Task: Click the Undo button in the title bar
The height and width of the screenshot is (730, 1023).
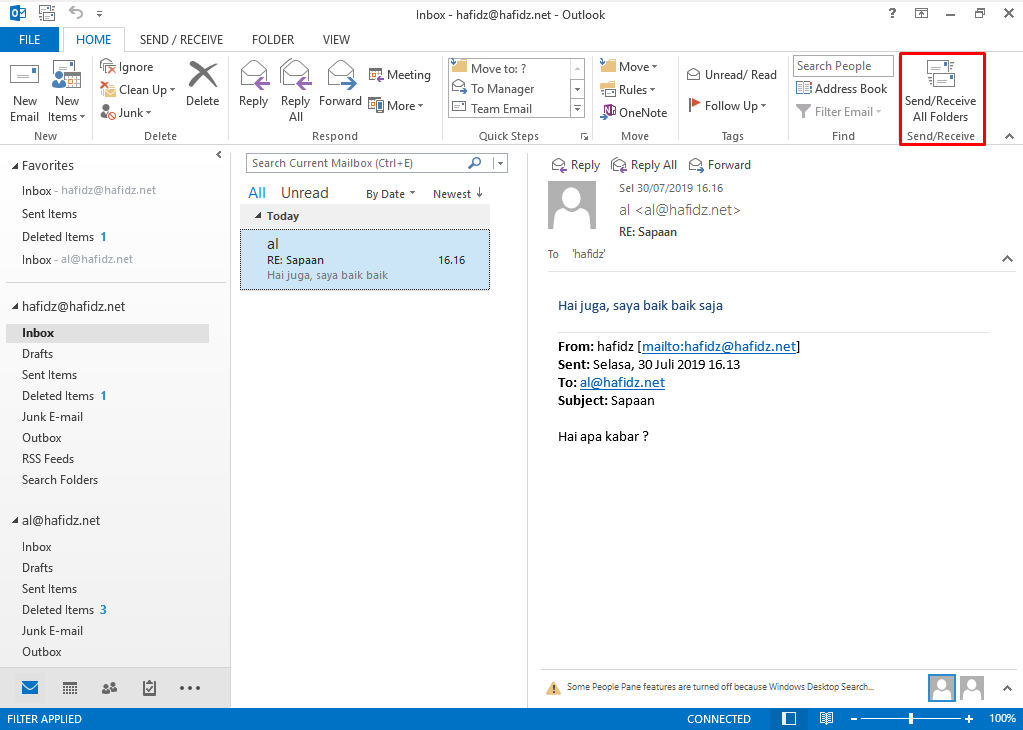Action: pos(76,12)
